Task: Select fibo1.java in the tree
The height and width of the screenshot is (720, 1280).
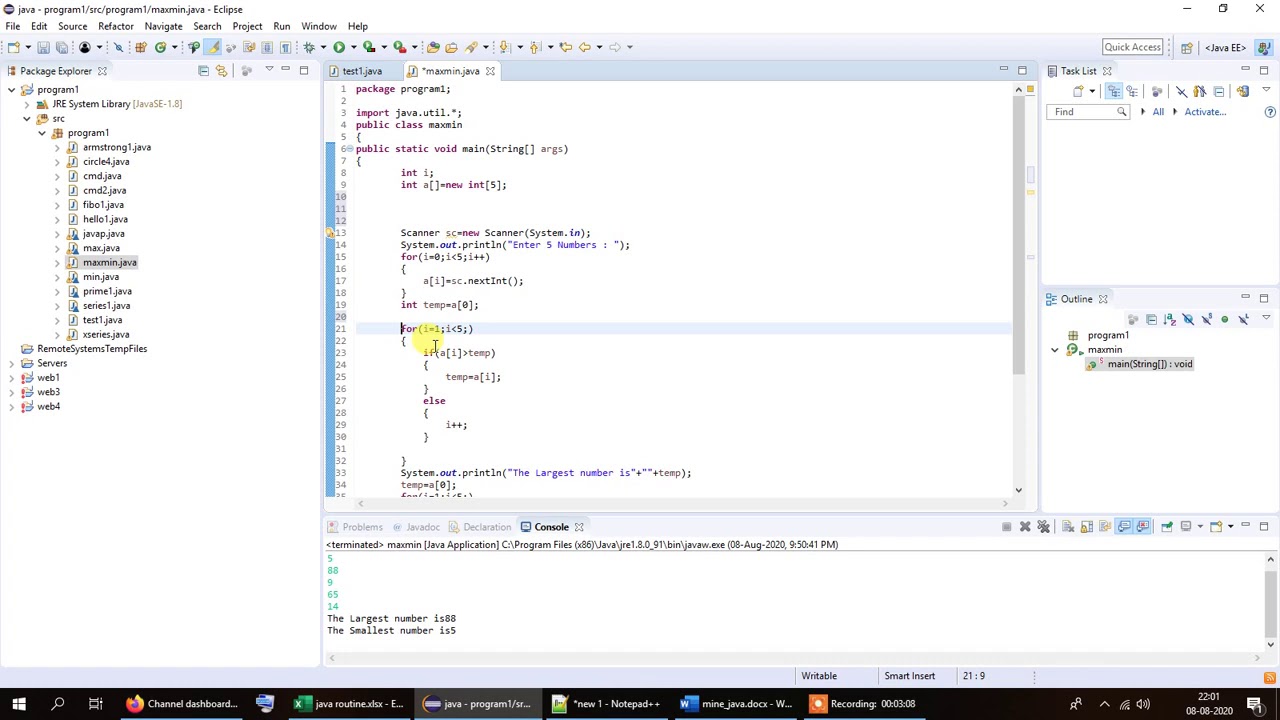Action: click(103, 205)
